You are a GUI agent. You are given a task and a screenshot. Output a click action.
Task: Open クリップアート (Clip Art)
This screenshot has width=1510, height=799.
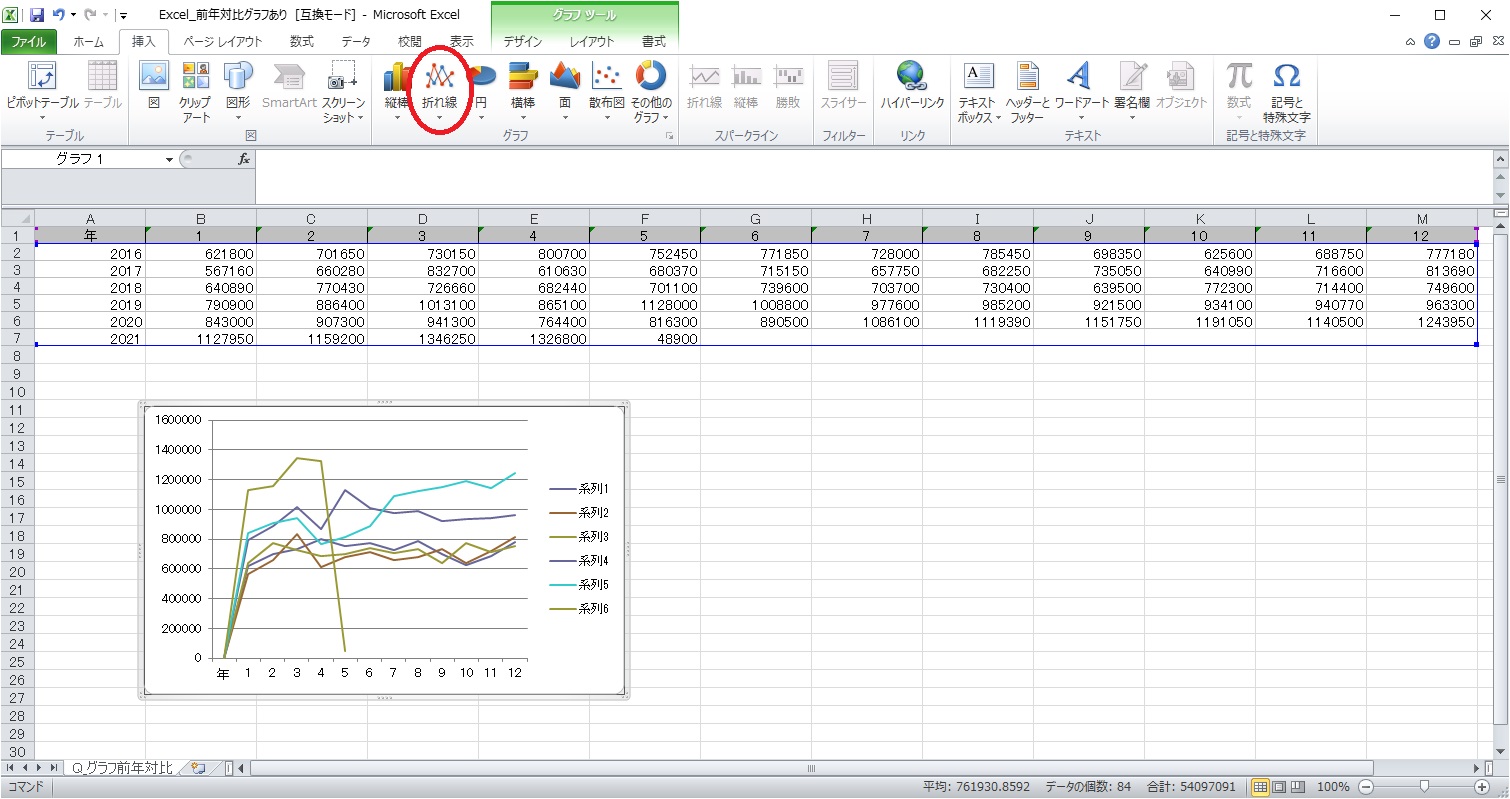195,92
